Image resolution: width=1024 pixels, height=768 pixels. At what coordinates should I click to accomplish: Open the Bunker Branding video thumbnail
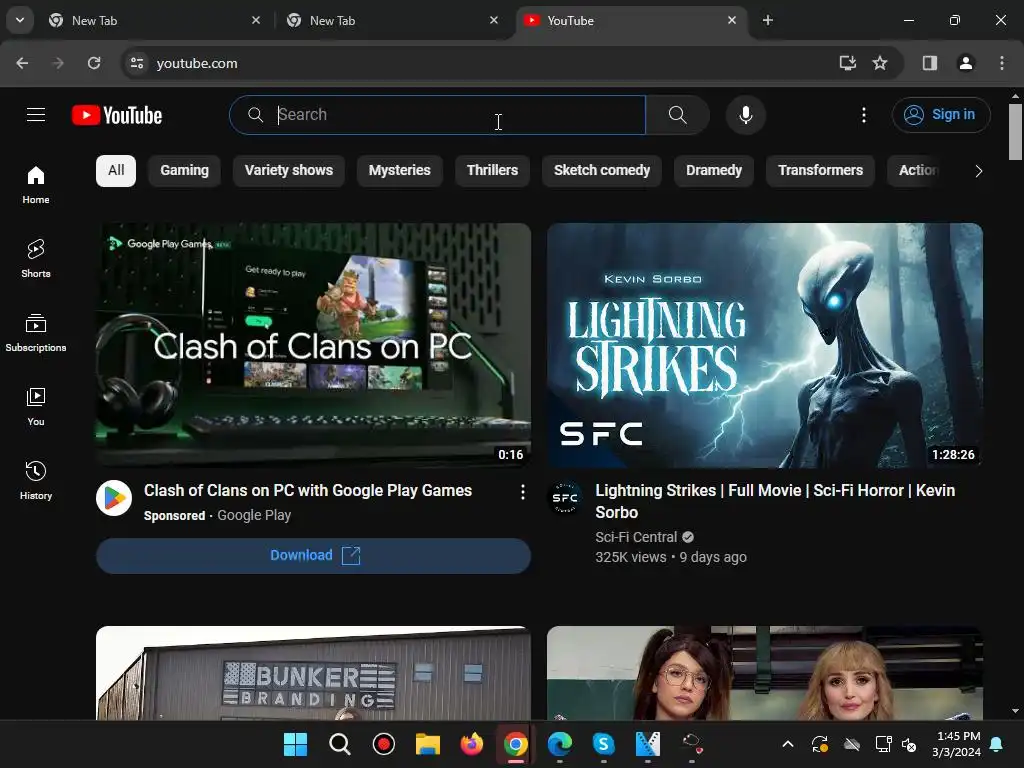click(313, 673)
